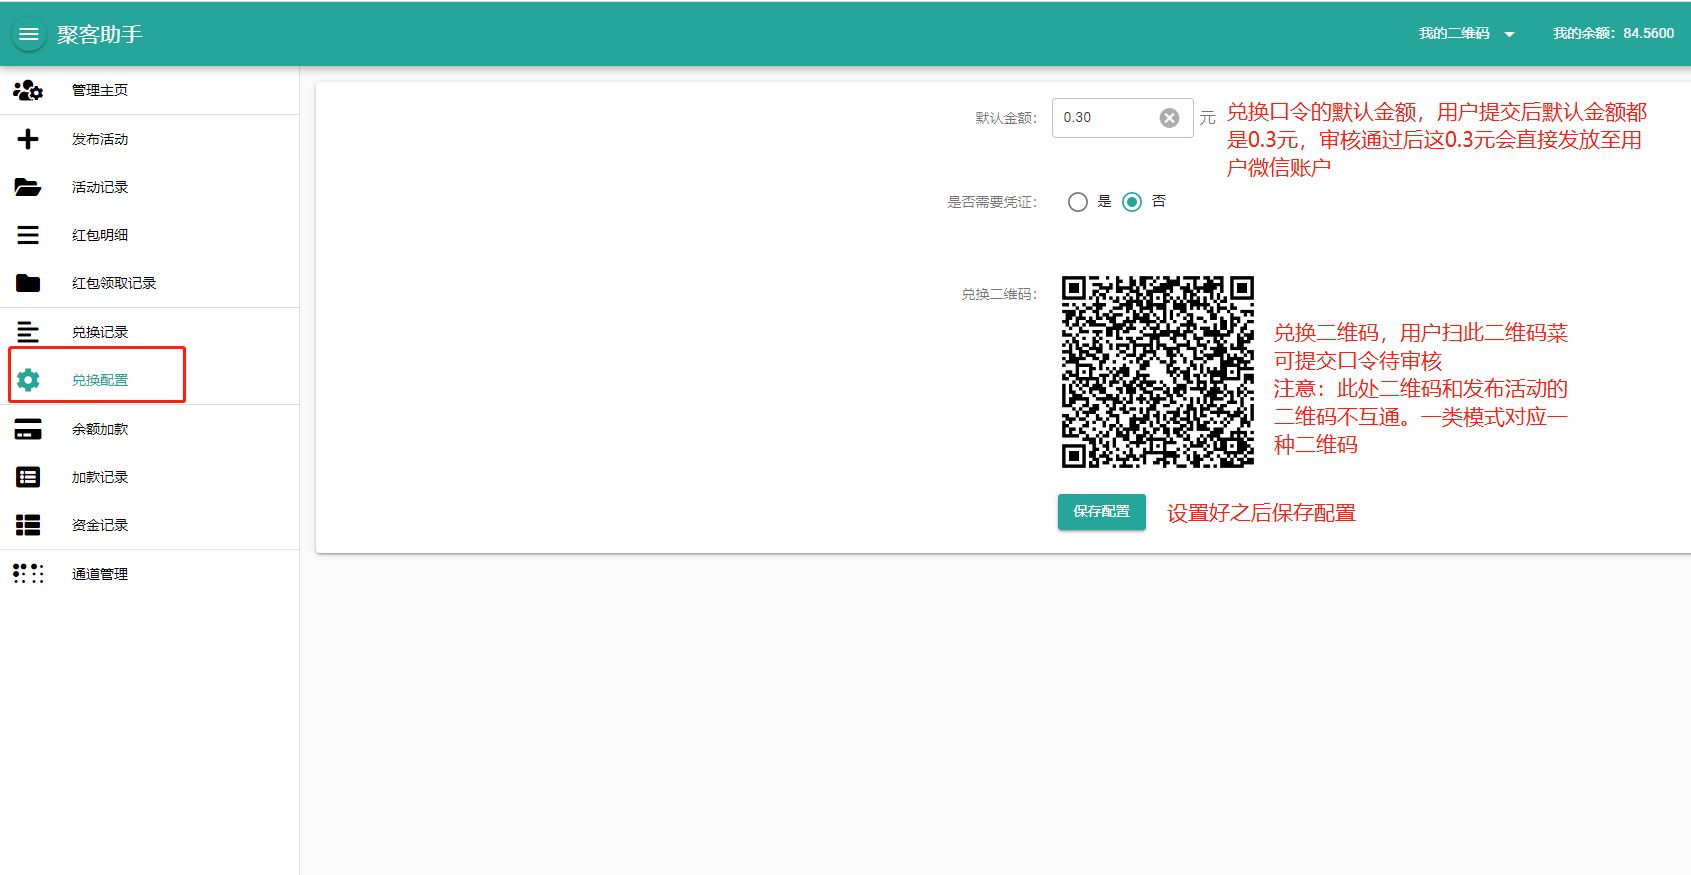
Task: Open 资金记录 menu item
Action: click(x=150, y=525)
